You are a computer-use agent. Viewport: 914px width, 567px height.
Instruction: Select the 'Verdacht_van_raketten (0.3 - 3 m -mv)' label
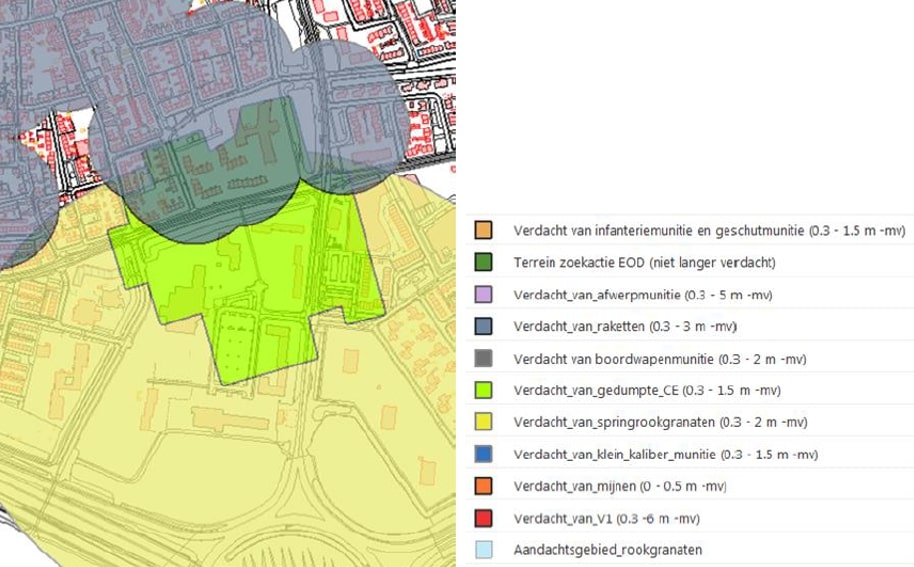(625, 326)
